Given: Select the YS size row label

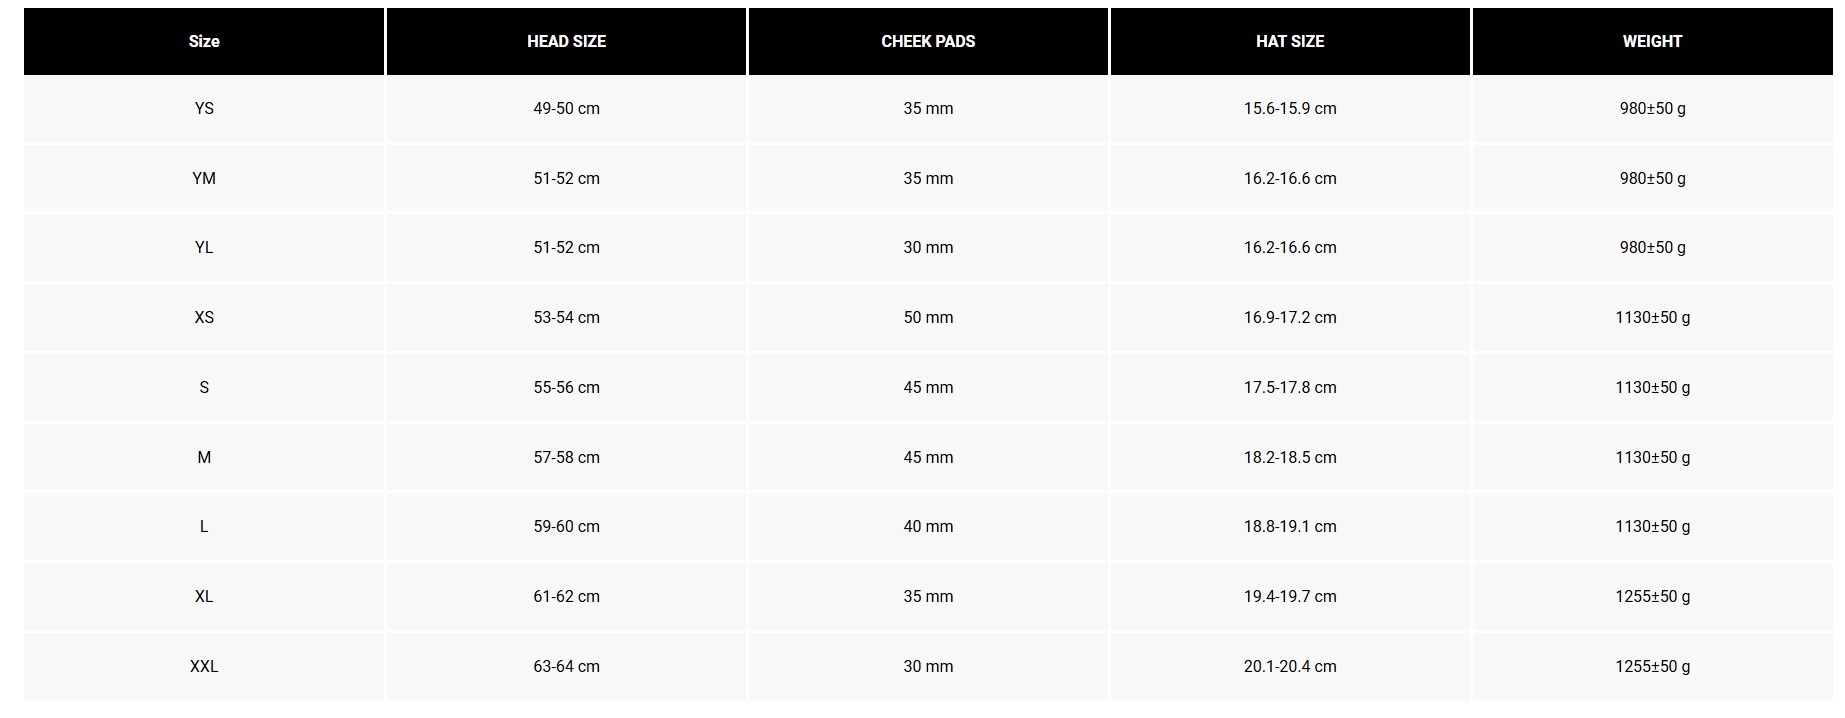Looking at the screenshot, I should [204, 108].
